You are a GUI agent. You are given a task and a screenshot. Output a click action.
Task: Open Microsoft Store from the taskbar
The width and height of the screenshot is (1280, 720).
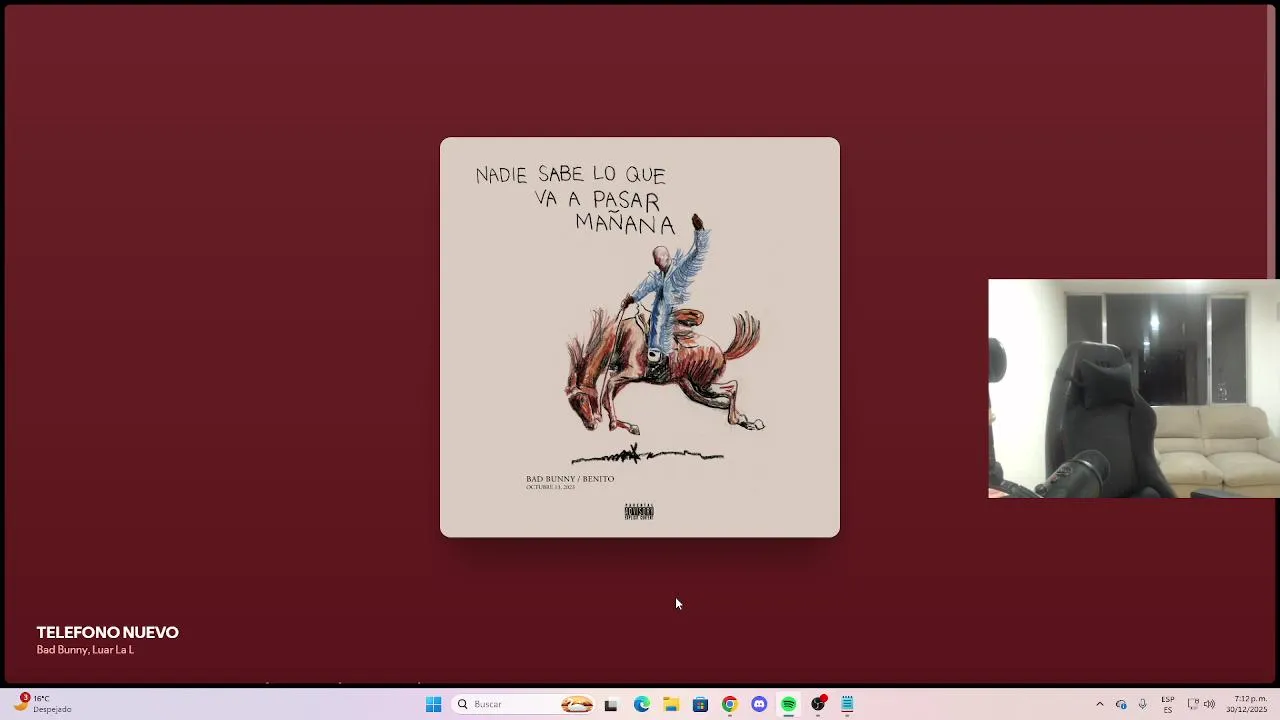click(x=700, y=704)
